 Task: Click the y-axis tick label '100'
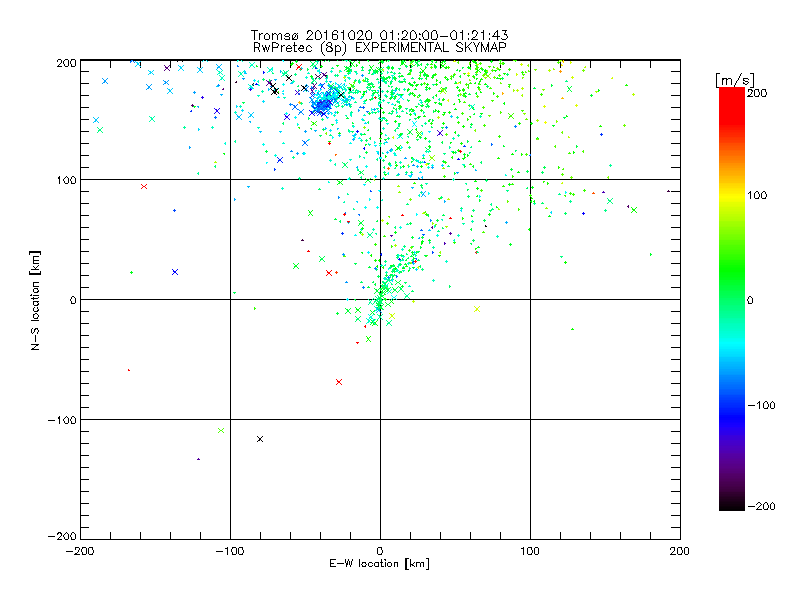coord(66,180)
